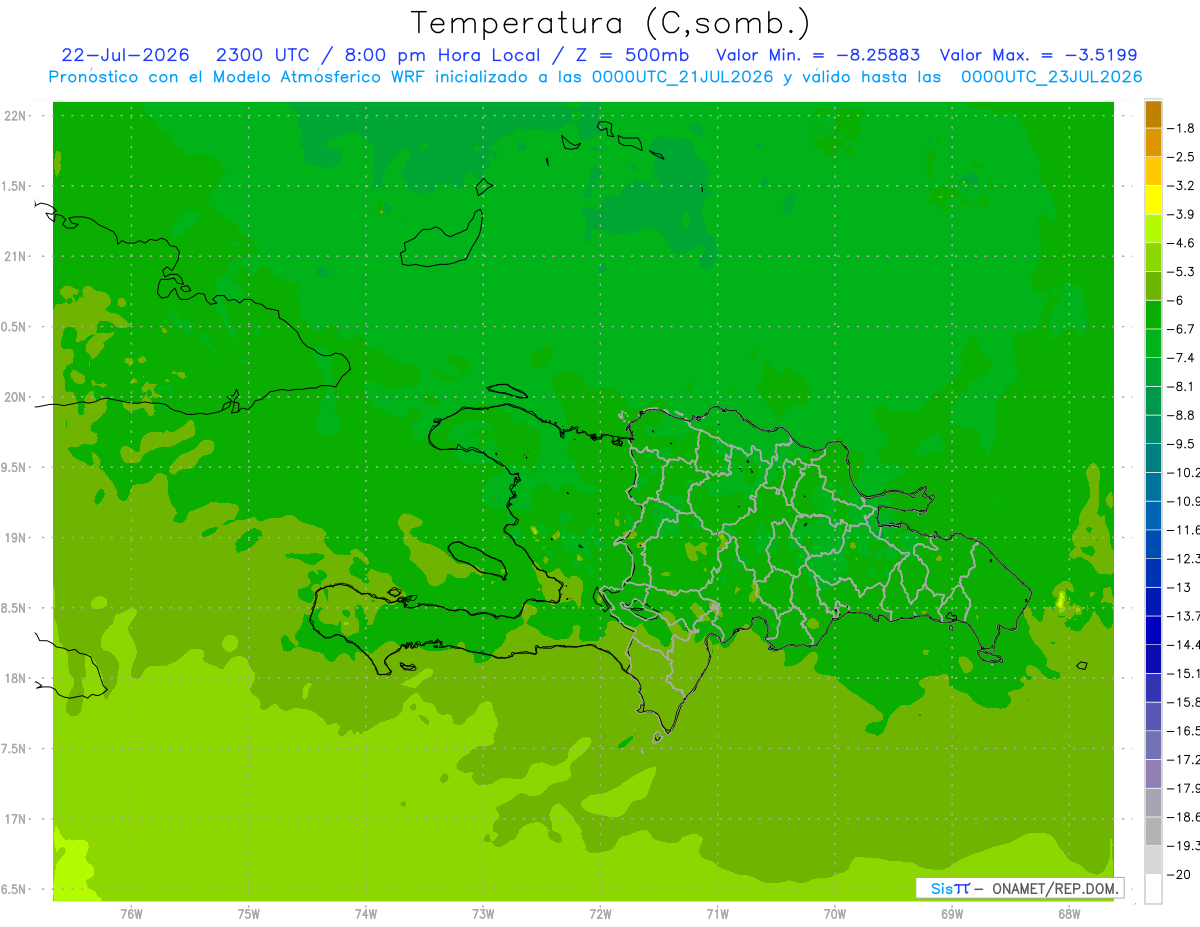Select the date text '22-Jul-2026'
Viewport: 1200px width, 927px height.
tap(125, 55)
